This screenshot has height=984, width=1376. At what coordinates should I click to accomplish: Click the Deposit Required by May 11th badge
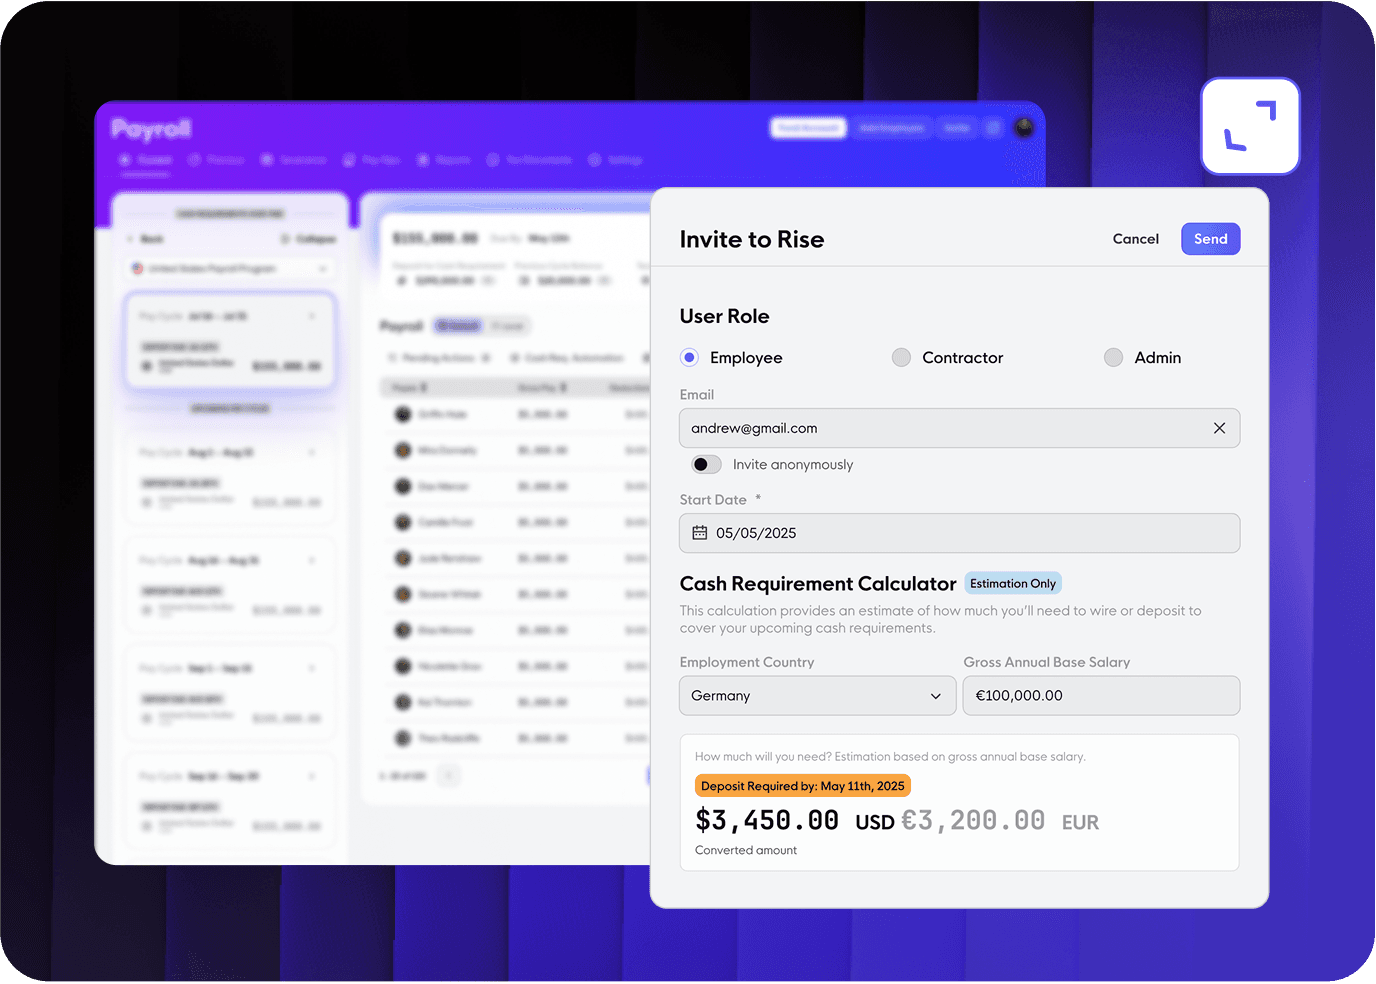click(x=803, y=786)
